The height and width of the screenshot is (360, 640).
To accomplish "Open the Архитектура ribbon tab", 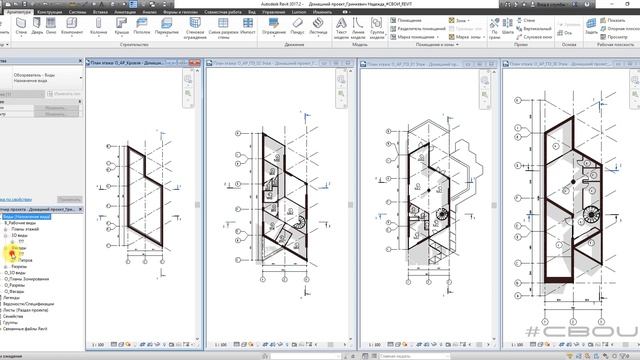I will pyautogui.click(x=18, y=12).
